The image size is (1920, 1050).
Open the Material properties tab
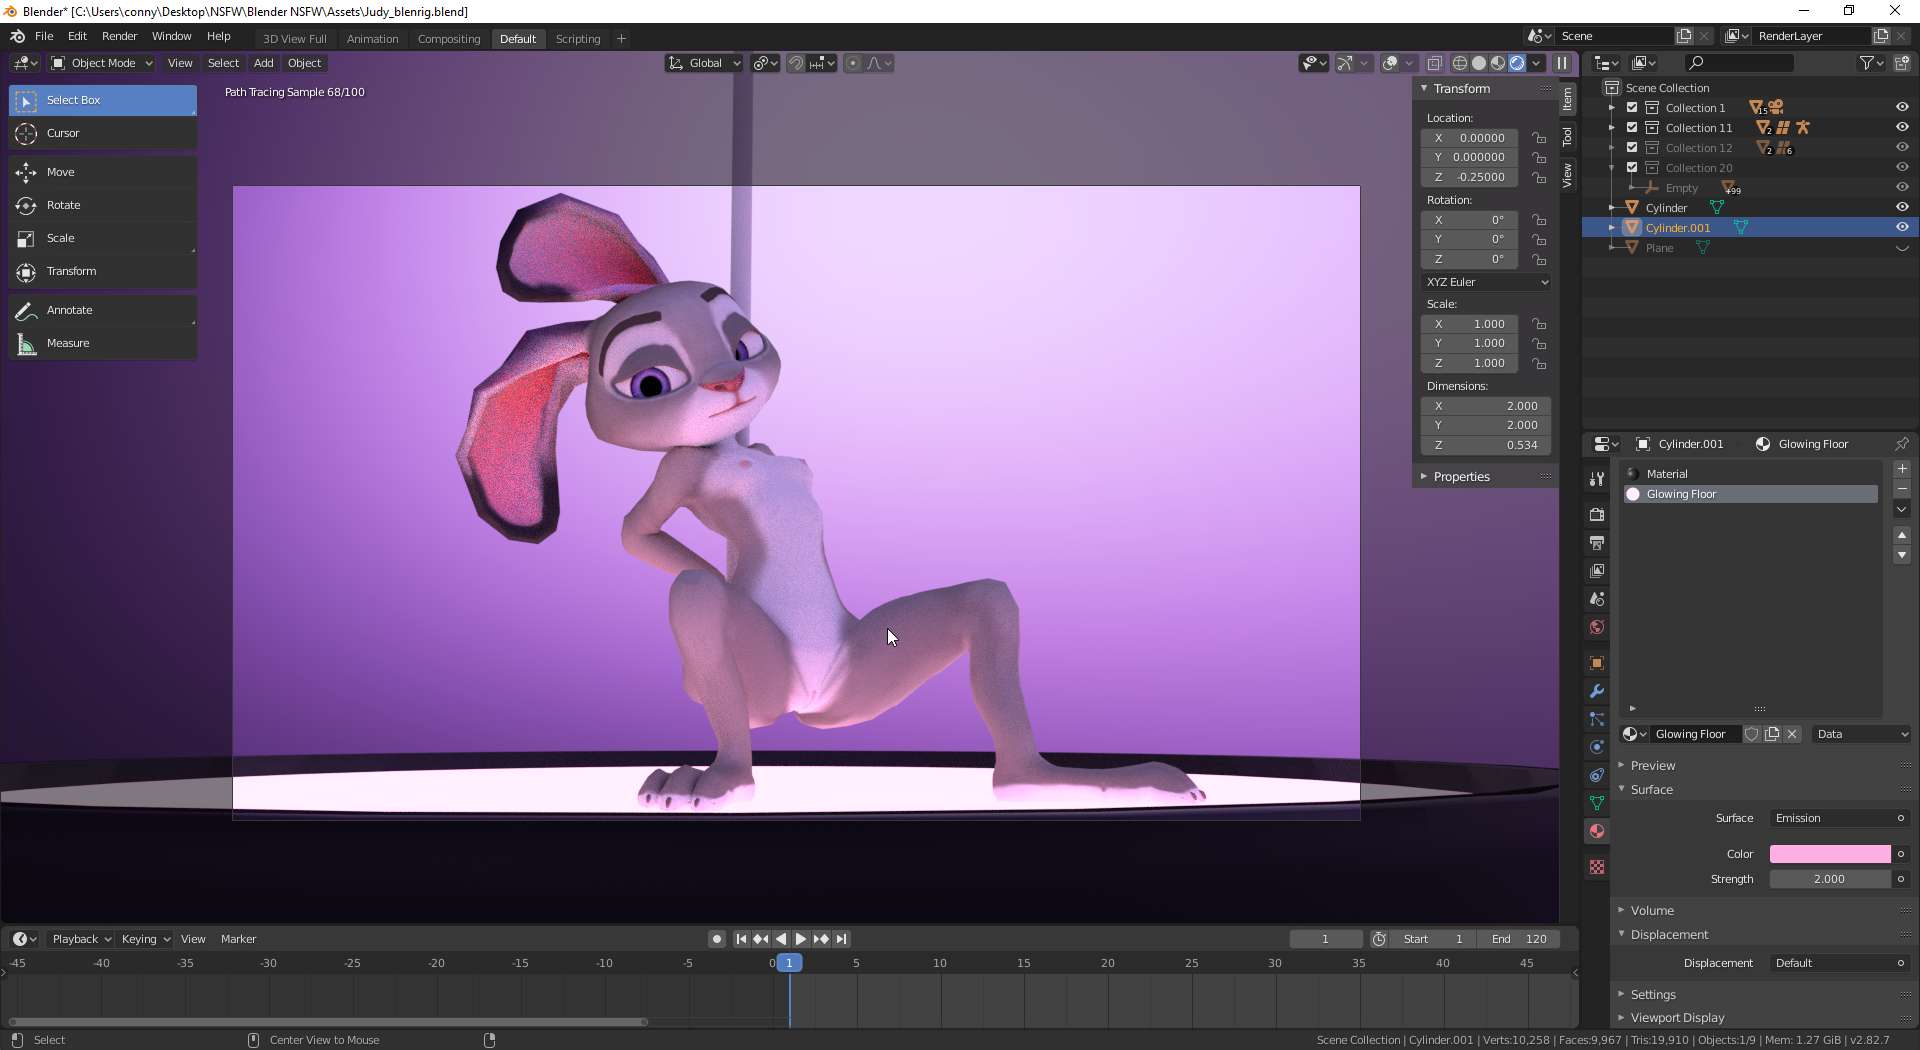pyautogui.click(x=1597, y=831)
